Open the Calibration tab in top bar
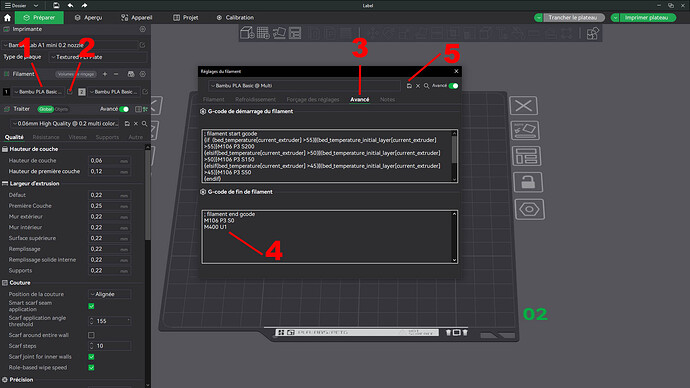This screenshot has height=388, width=690. [x=235, y=18]
